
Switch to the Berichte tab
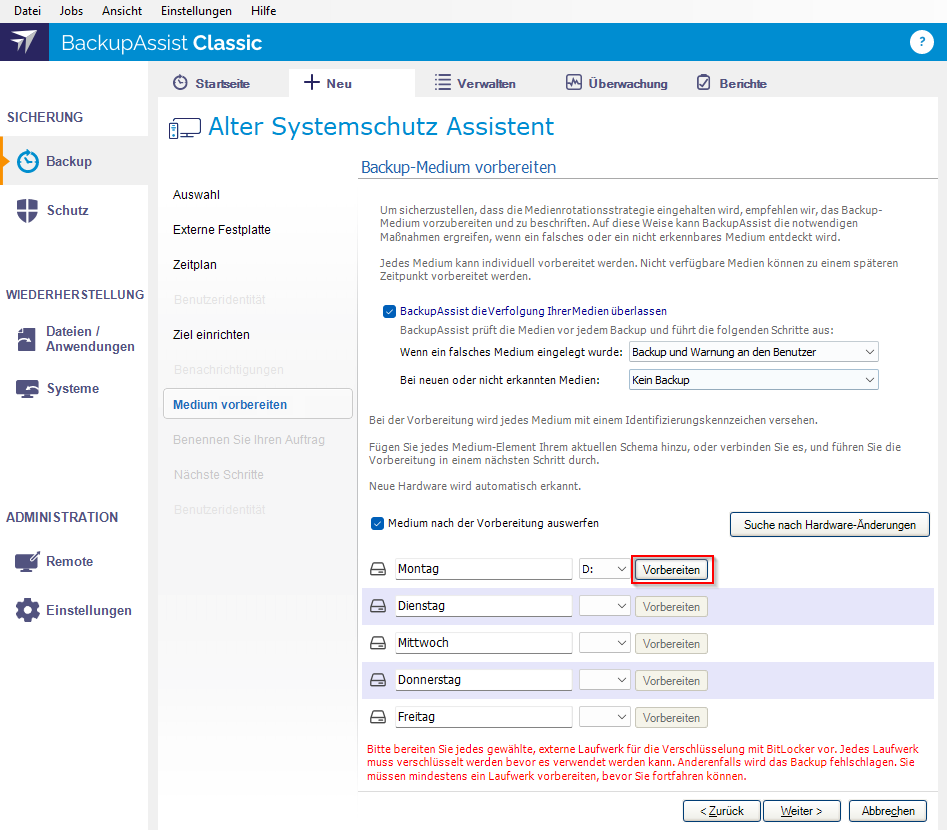[732, 83]
